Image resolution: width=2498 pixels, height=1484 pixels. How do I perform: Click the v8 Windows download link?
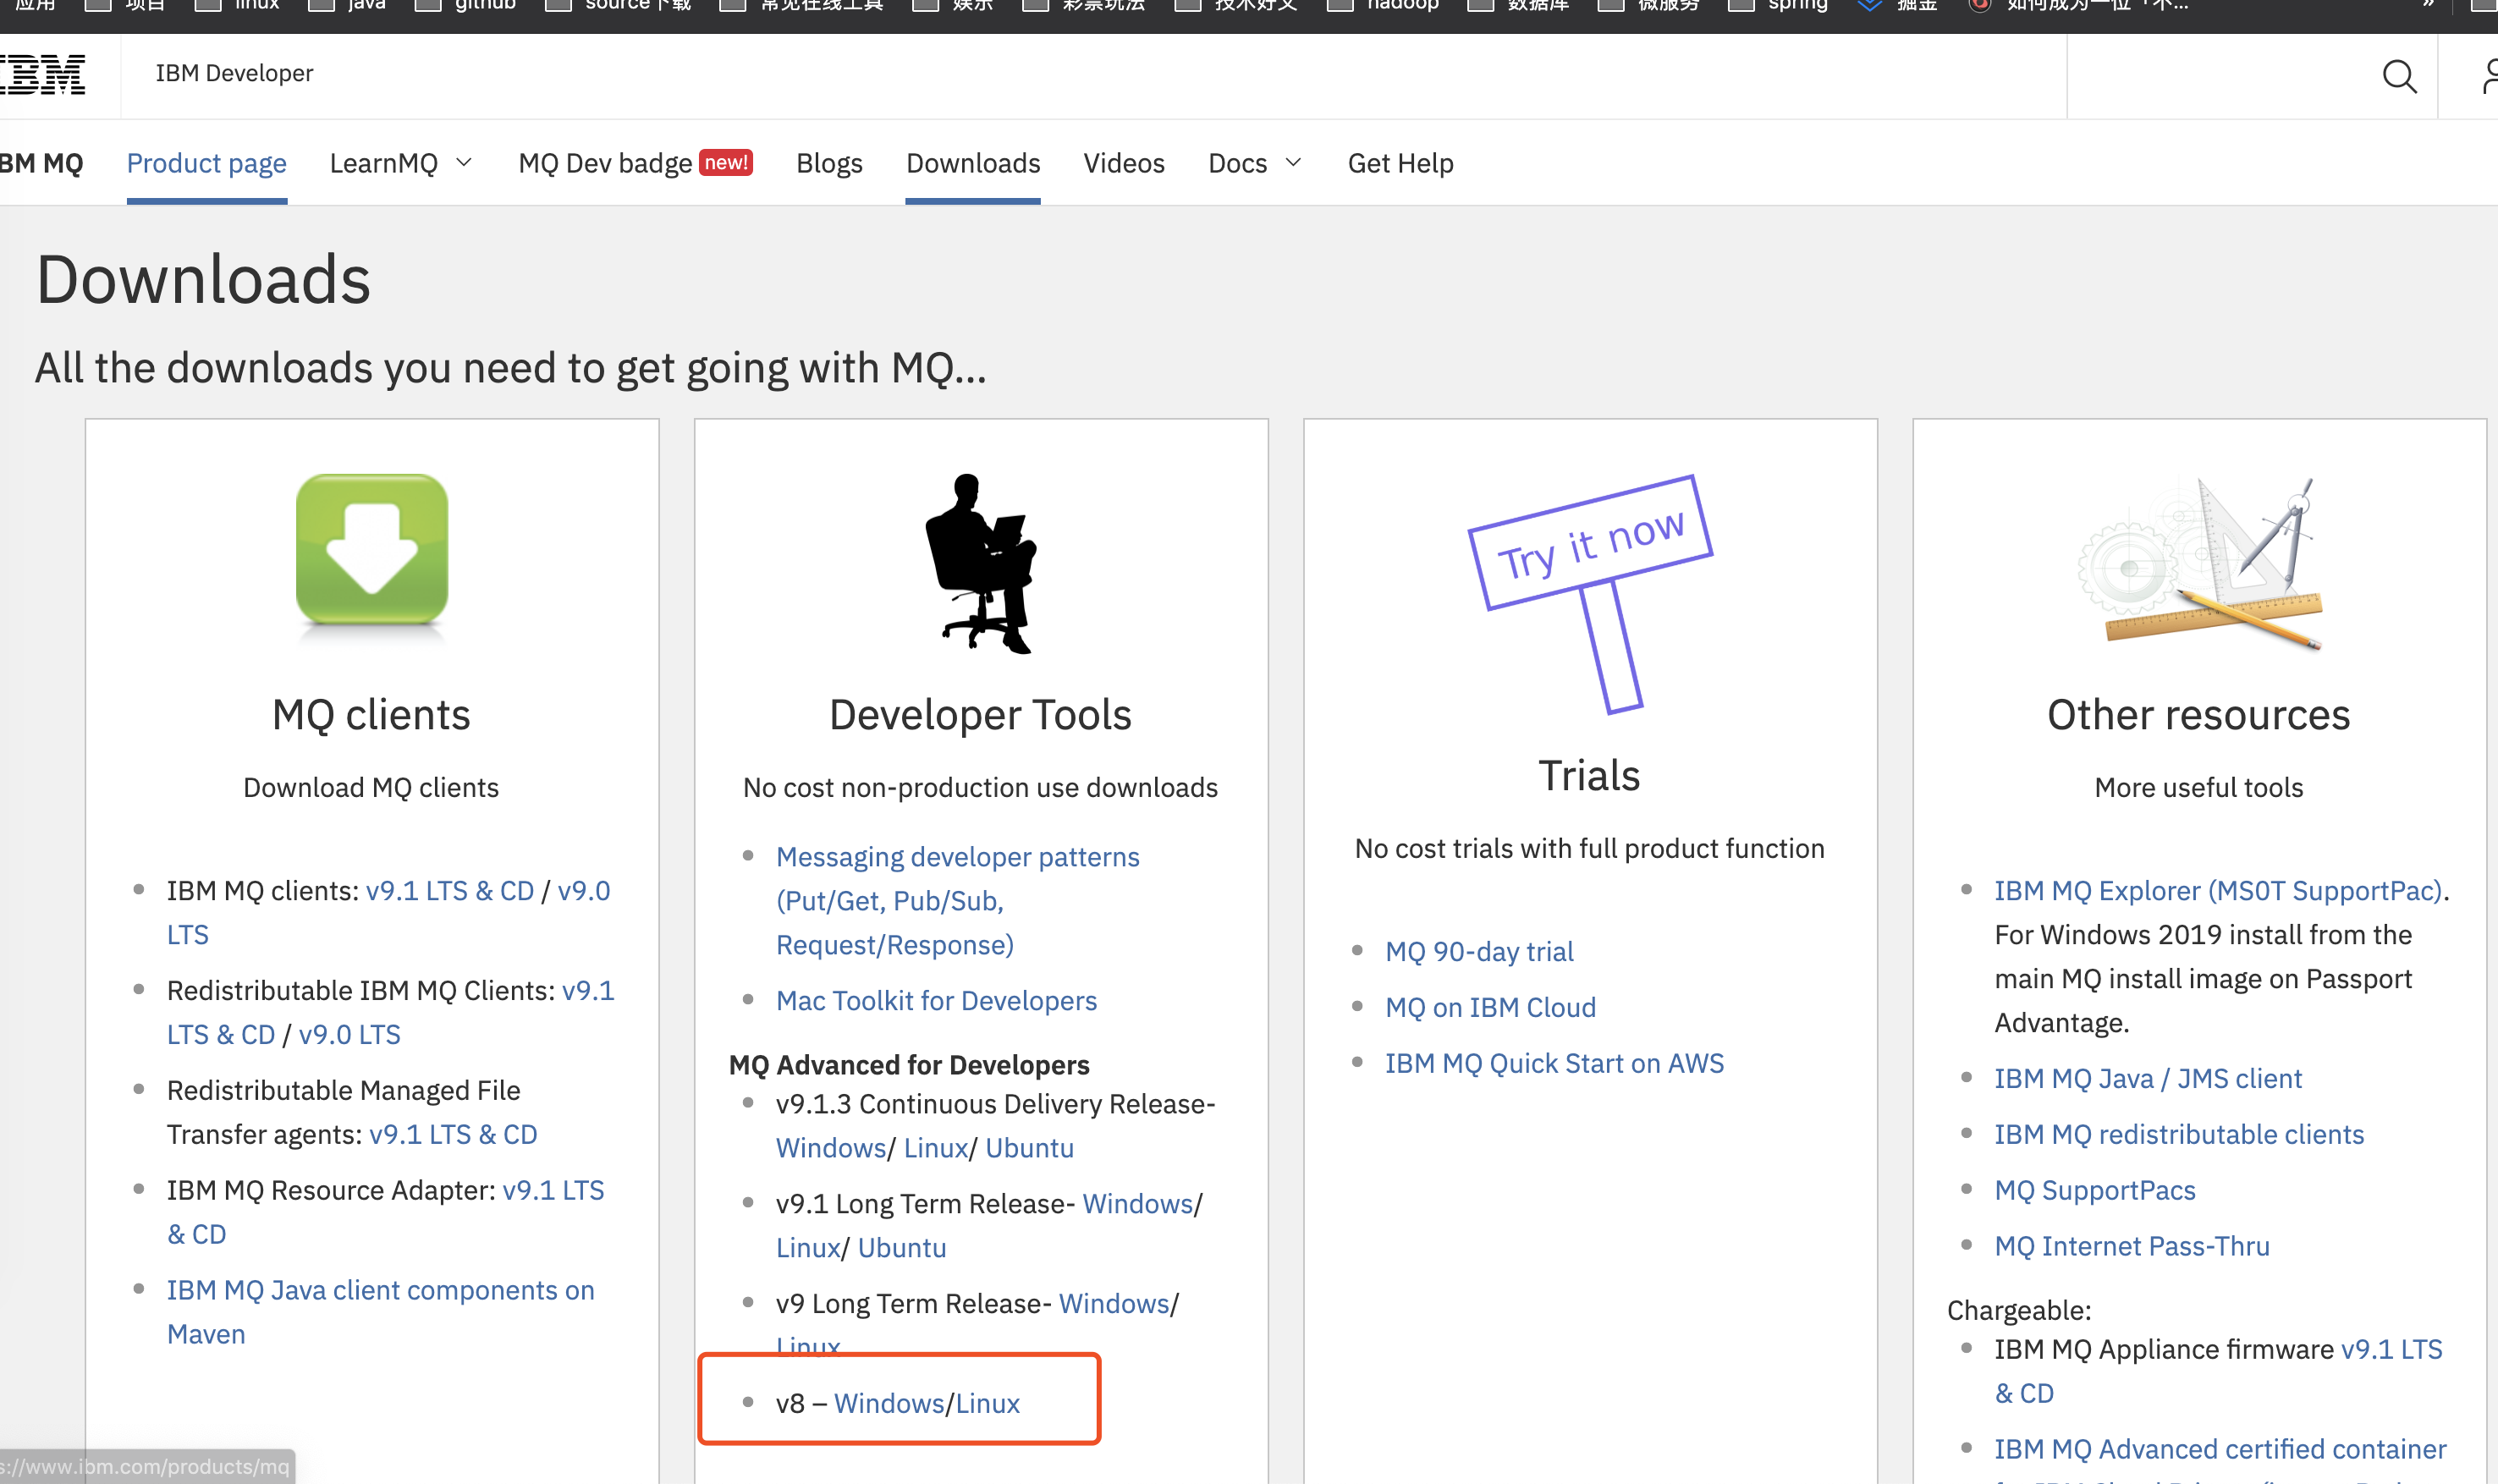pos(888,1403)
